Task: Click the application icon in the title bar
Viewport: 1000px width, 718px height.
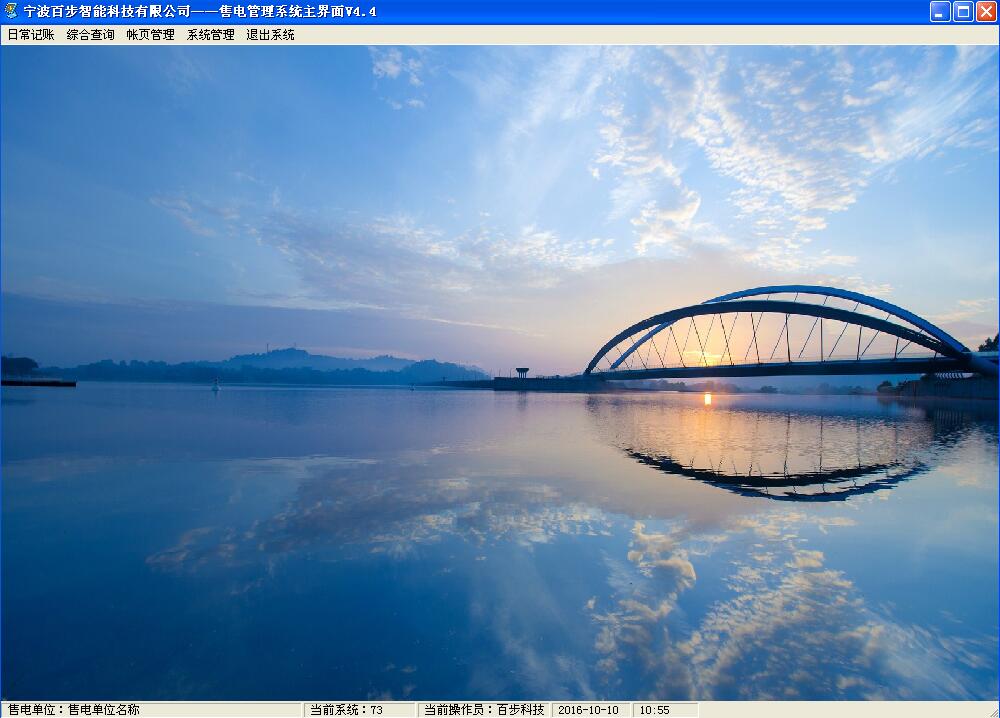Action: coord(11,11)
